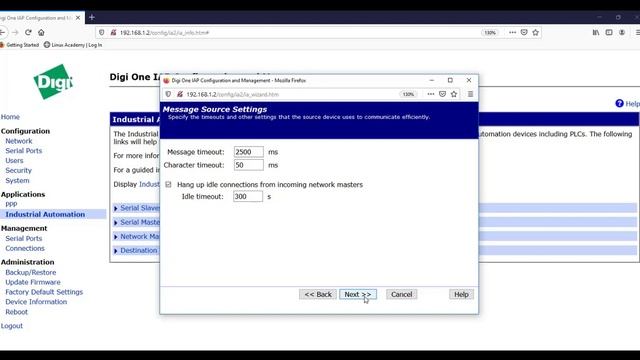Open PPP application link

(x=11, y=204)
